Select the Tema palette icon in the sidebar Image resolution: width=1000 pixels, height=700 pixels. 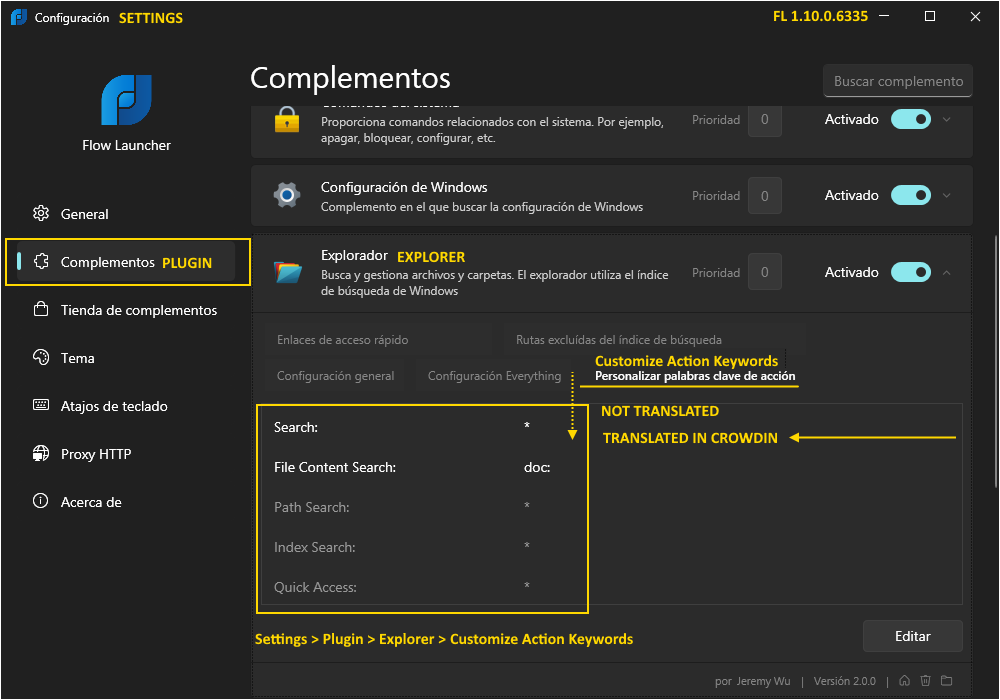41,357
